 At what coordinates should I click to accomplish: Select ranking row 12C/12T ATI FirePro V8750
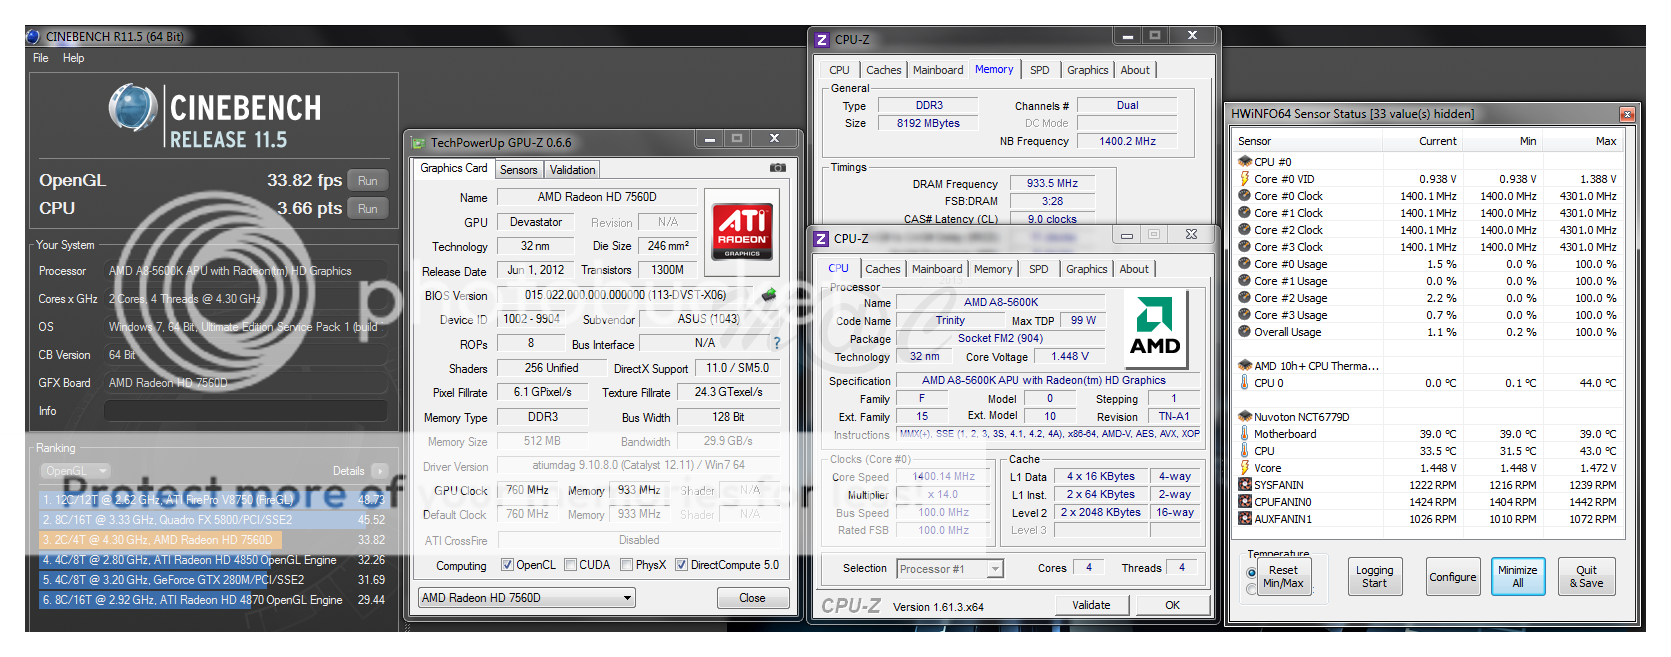(213, 499)
